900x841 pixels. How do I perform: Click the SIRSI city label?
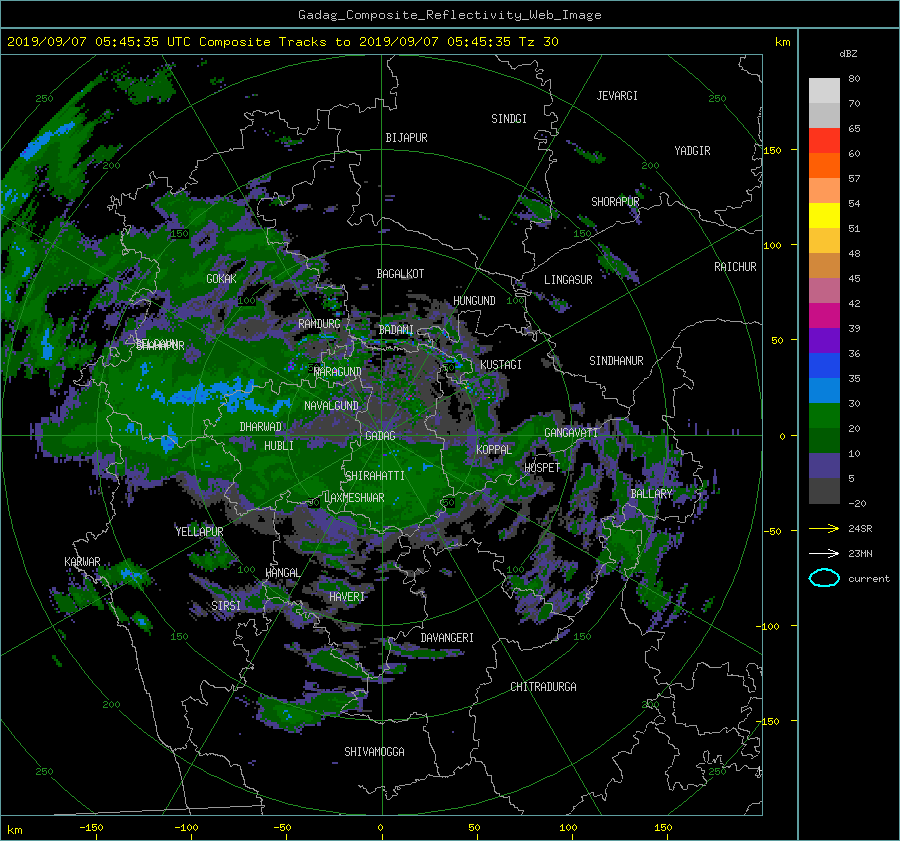point(226,606)
